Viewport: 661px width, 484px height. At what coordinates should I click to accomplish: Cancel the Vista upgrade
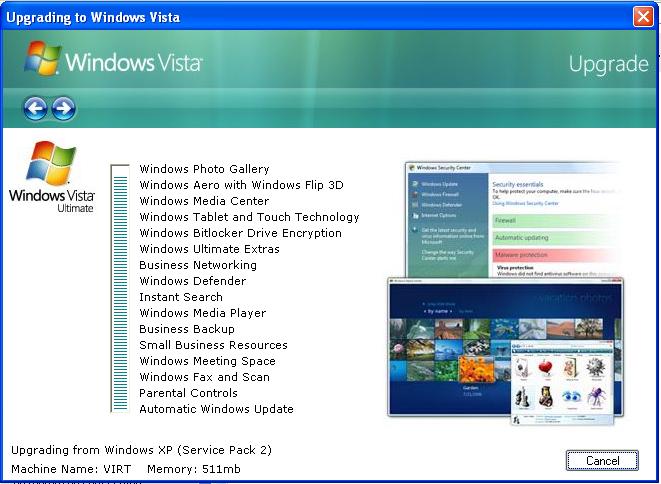602,460
